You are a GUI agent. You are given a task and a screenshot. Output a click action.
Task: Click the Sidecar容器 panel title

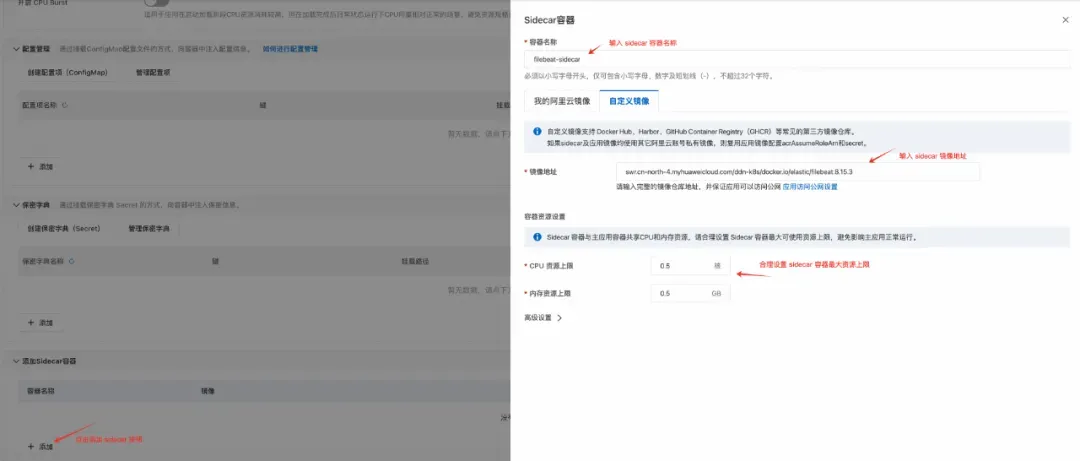[550, 20]
